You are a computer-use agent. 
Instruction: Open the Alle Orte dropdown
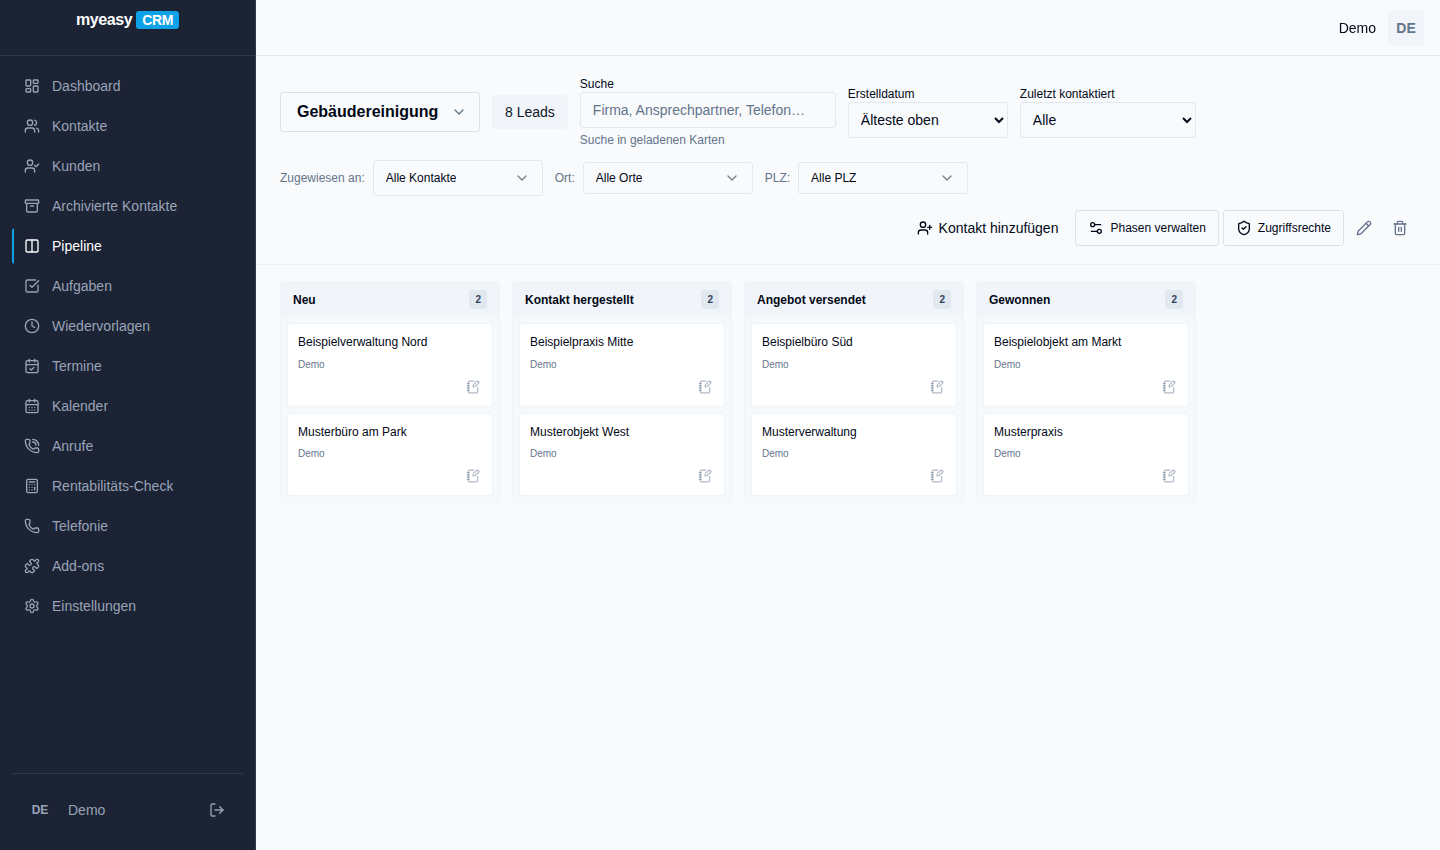click(x=668, y=178)
